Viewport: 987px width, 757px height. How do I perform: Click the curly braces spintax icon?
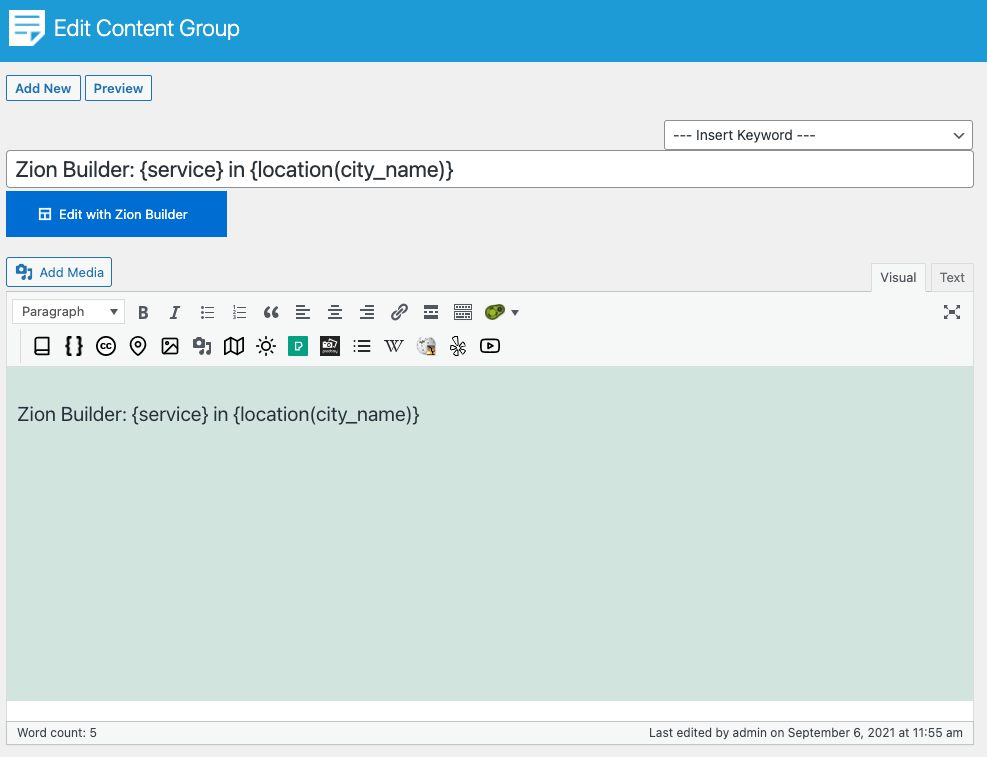[x=74, y=346]
